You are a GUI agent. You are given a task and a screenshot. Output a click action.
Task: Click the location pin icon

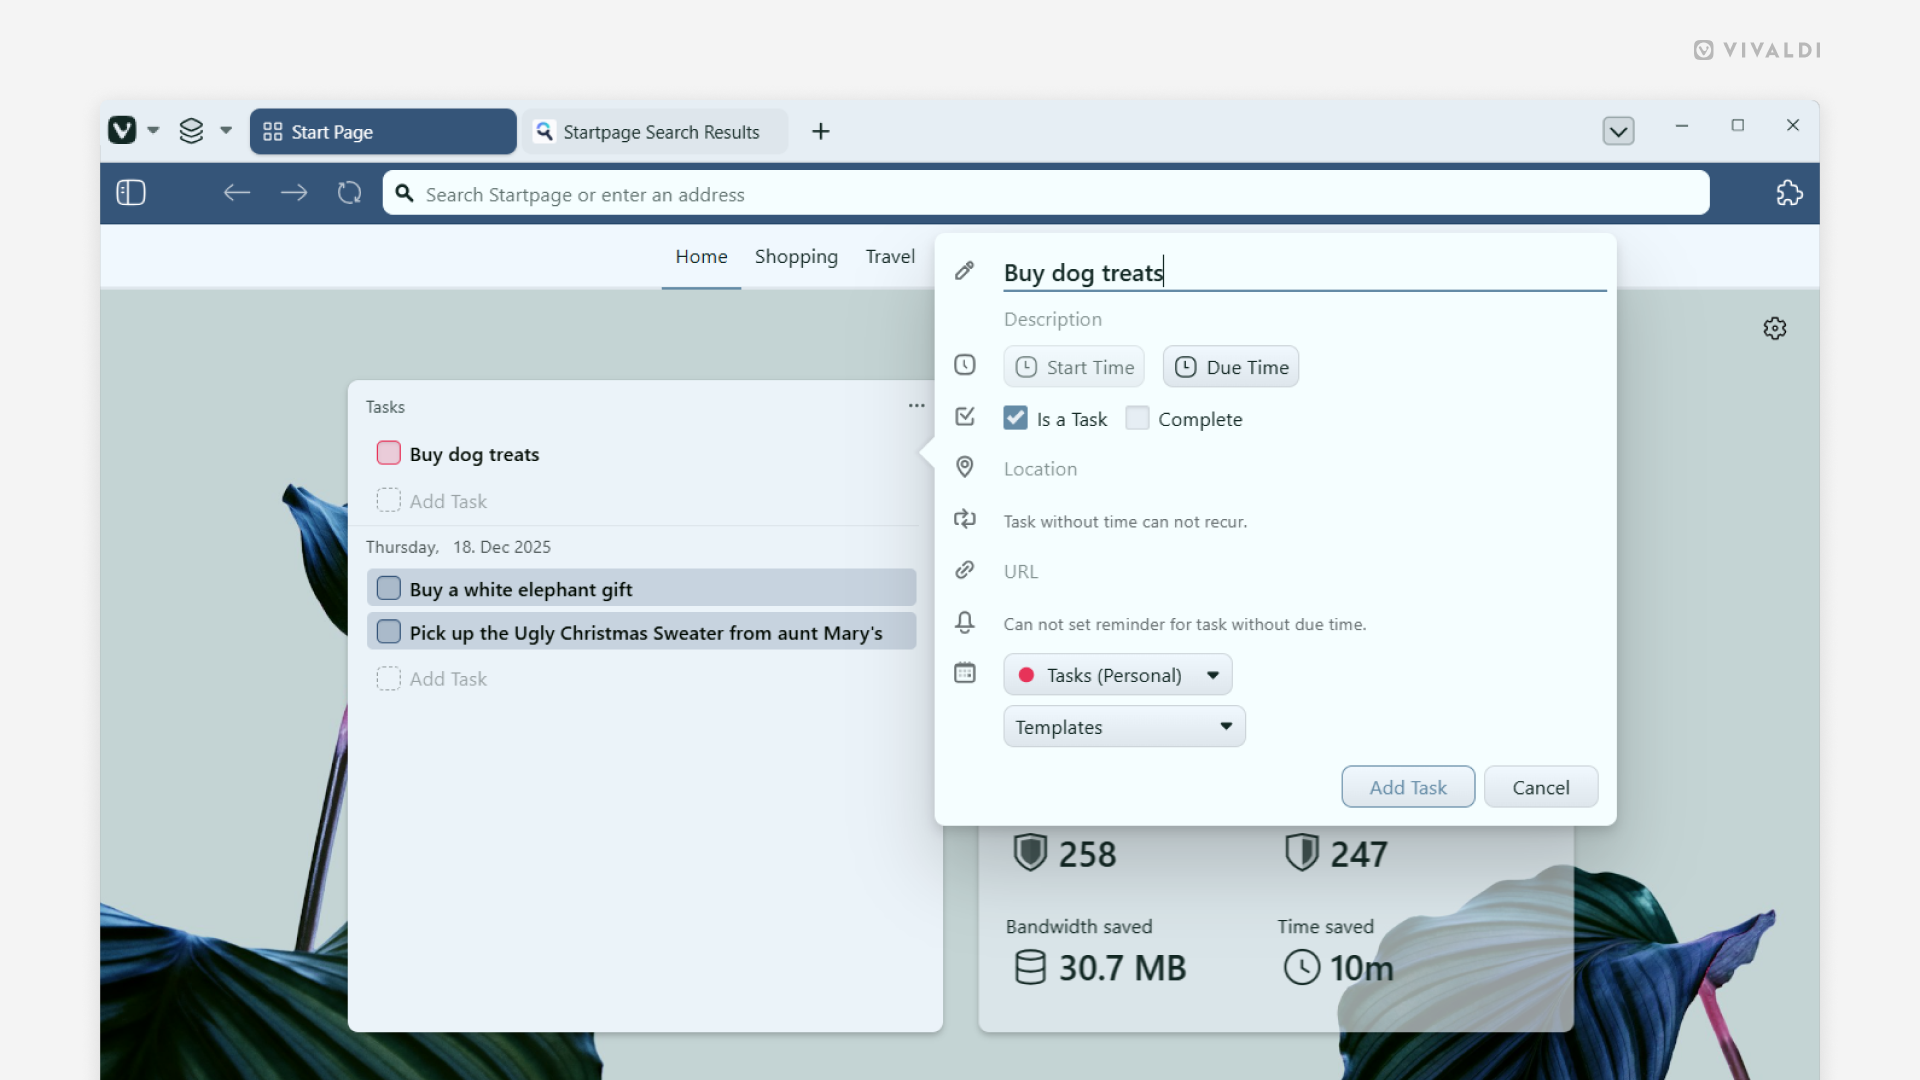pos(964,467)
